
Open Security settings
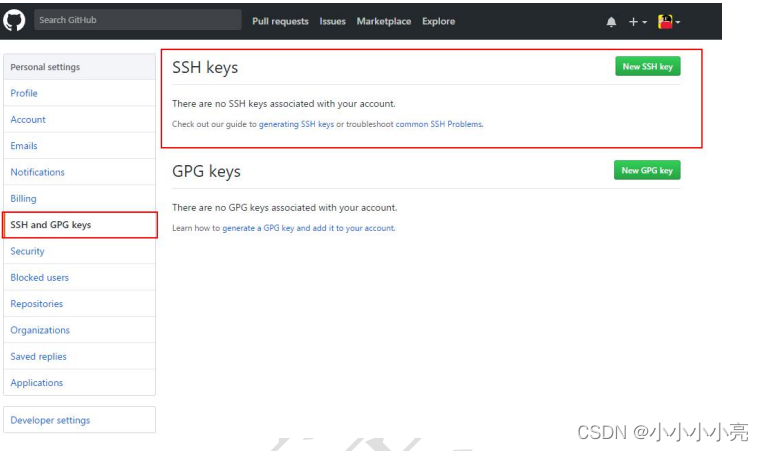(79, 251)
